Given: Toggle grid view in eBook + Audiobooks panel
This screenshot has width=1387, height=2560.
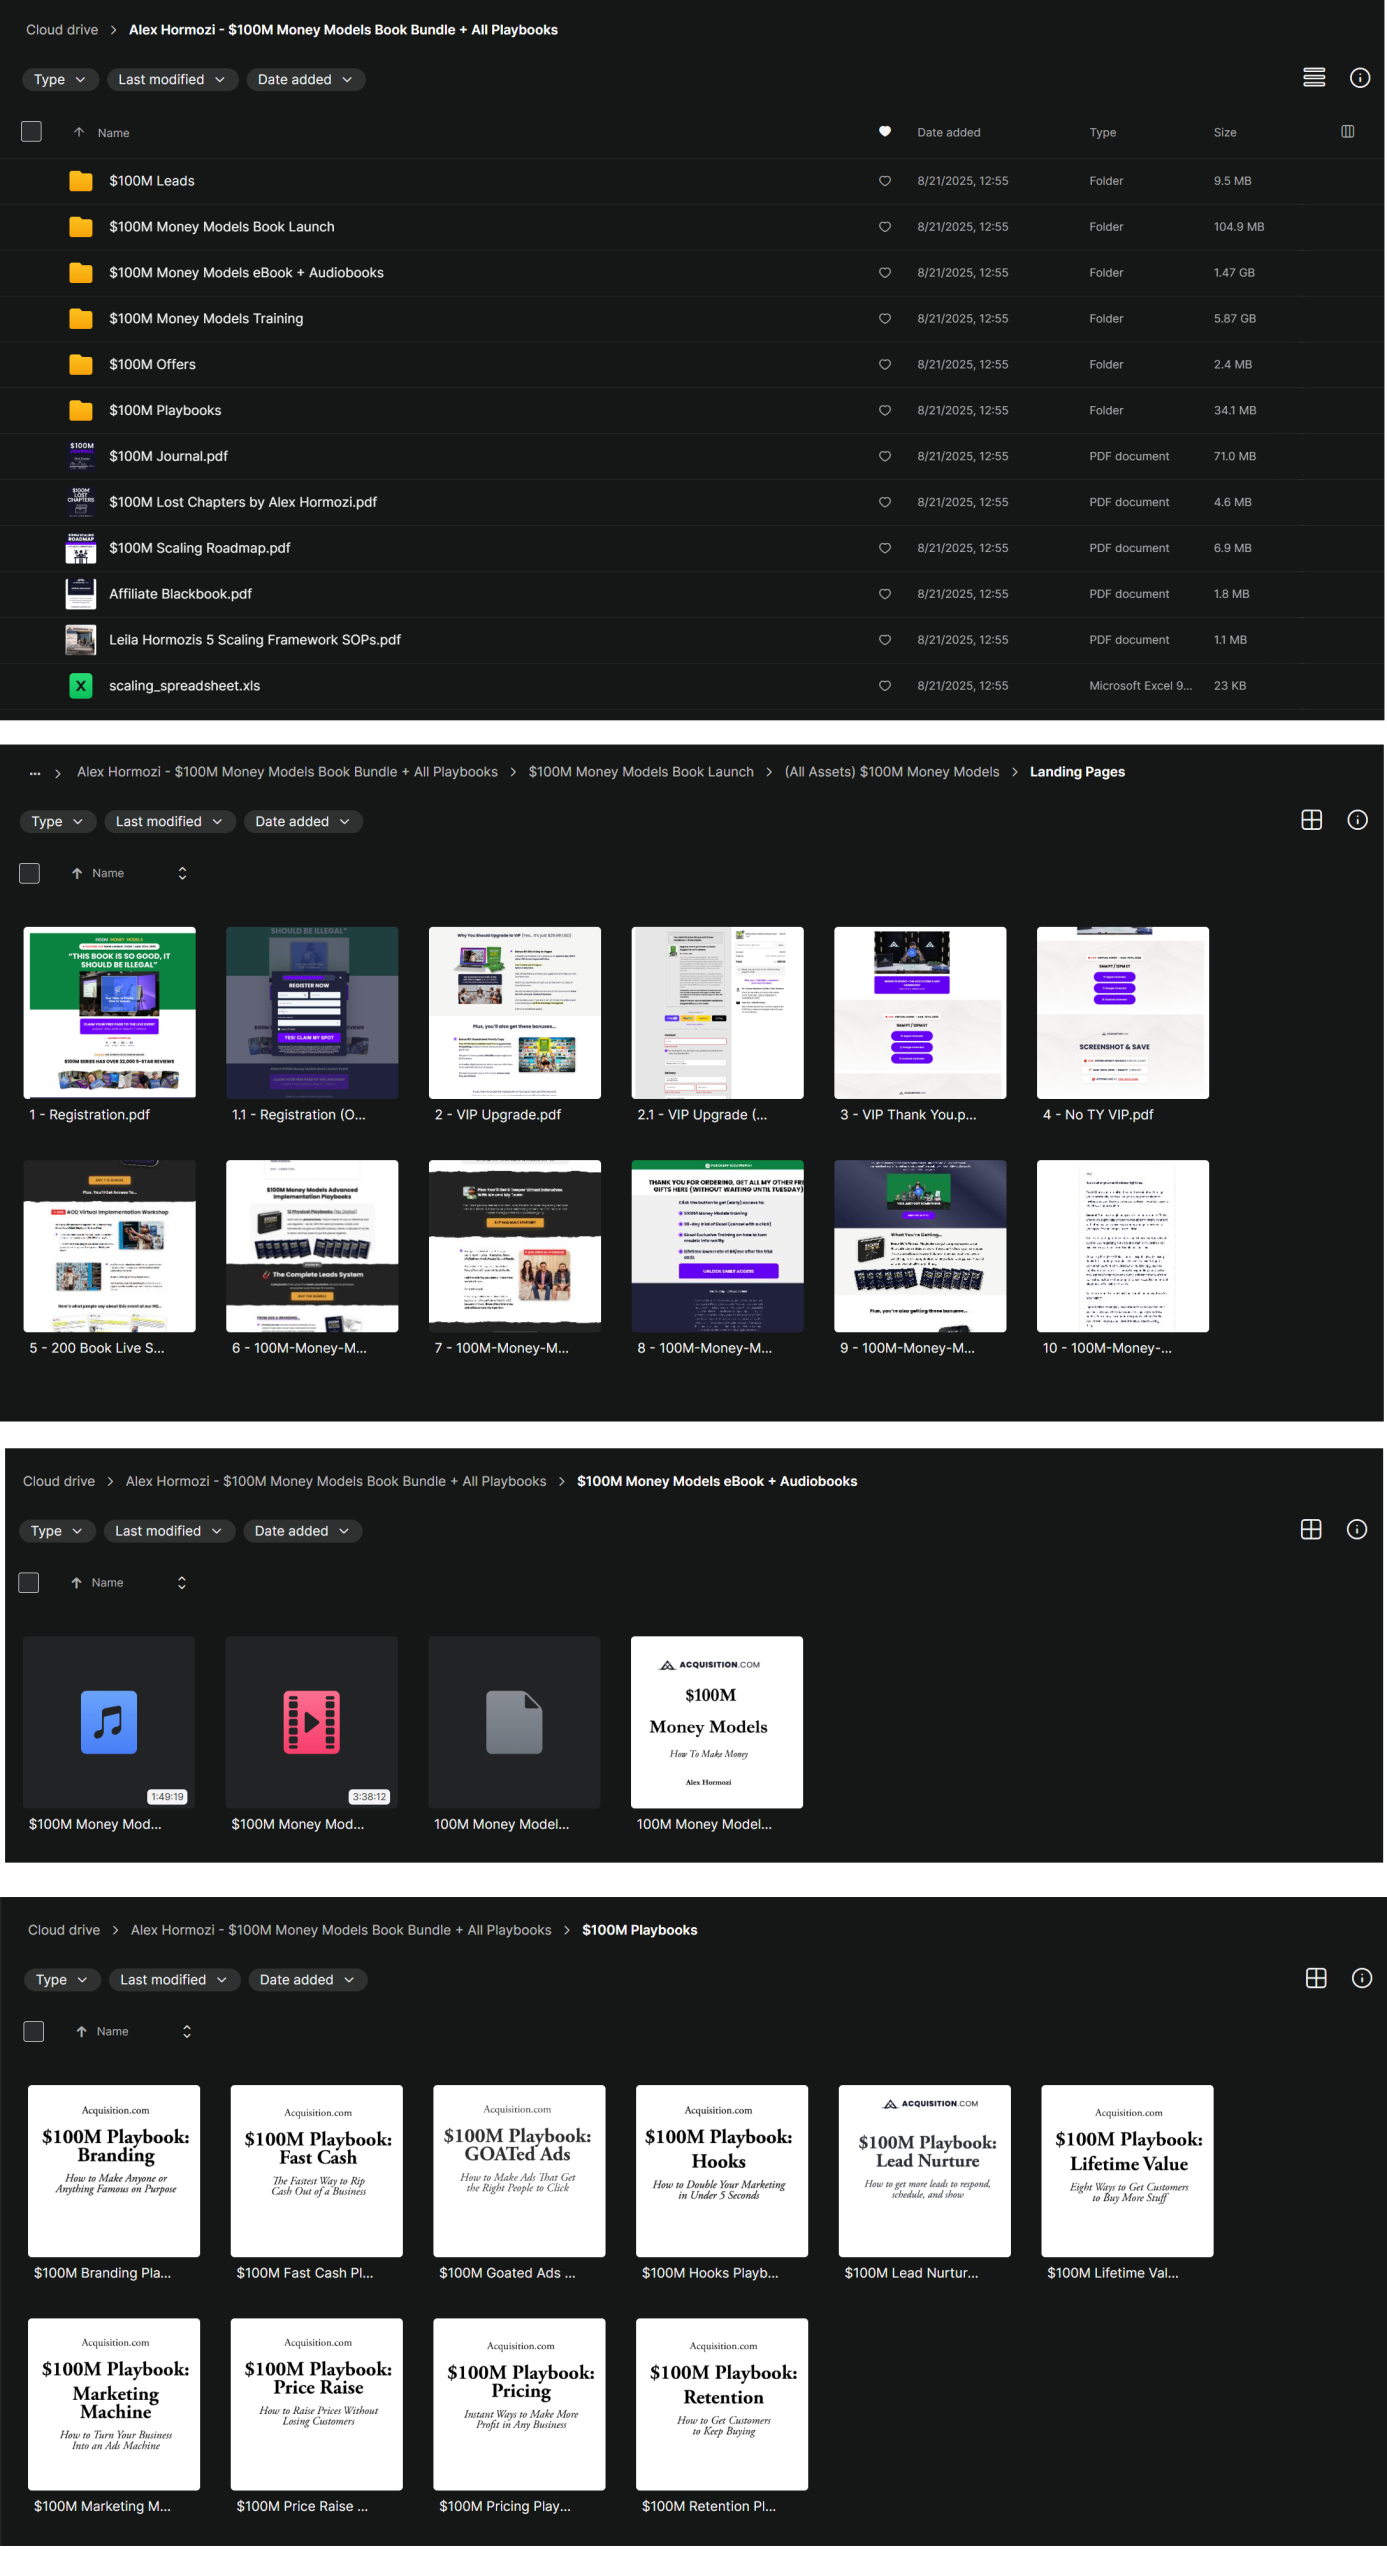Looking at the screenshot, I should 1310,1529.
